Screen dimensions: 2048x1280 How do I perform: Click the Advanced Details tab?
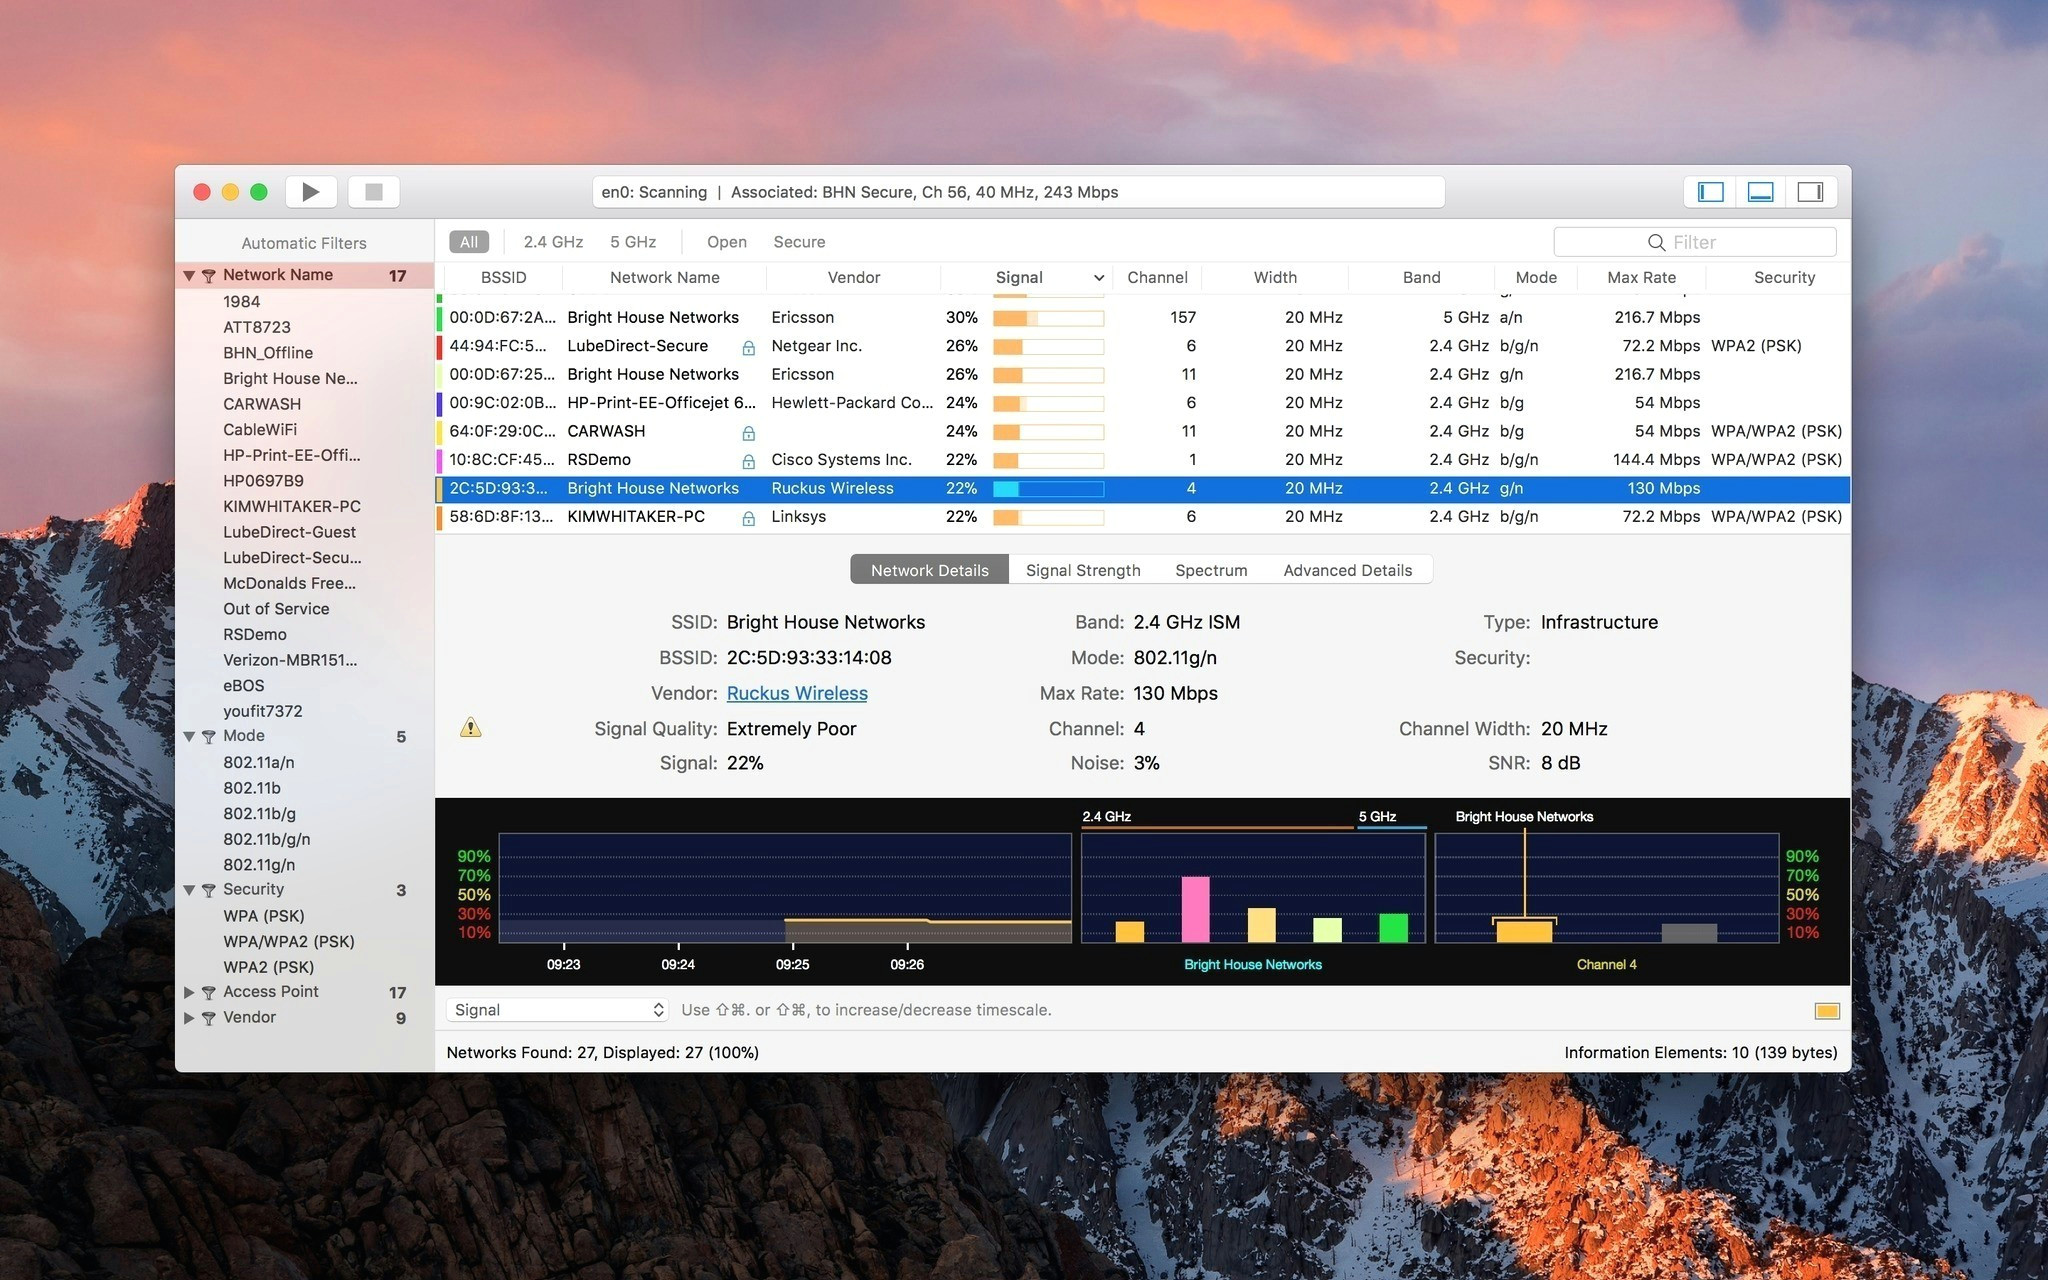click(1346, 568)
